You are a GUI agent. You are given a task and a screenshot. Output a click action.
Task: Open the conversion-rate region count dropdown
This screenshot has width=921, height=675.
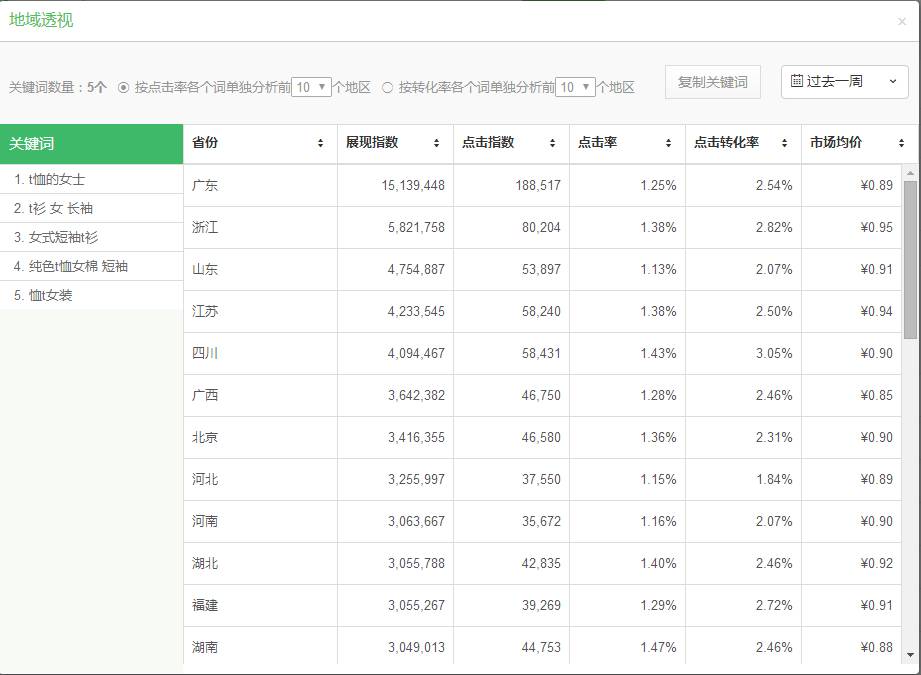575,87
